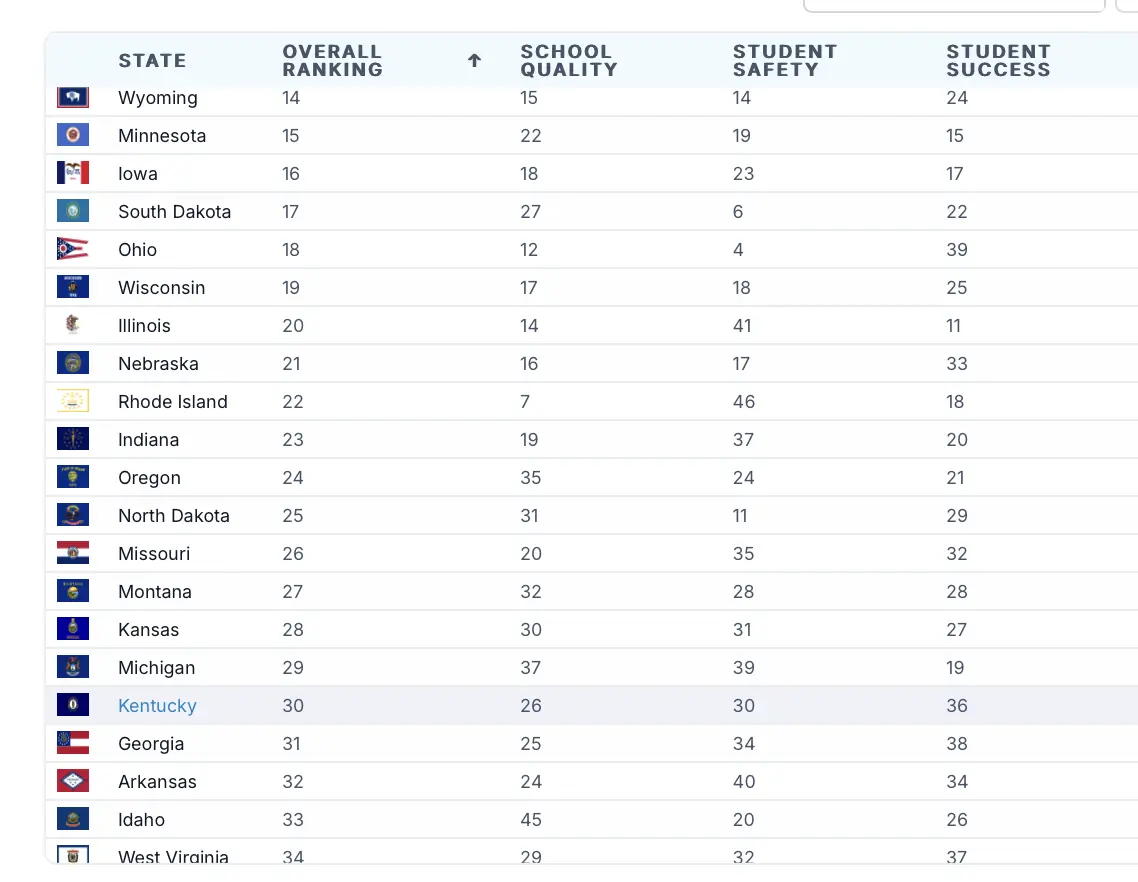This screenshot has height=882, width=1138.
Task: Sort table by Student Safety column
Action: point(784,61)
